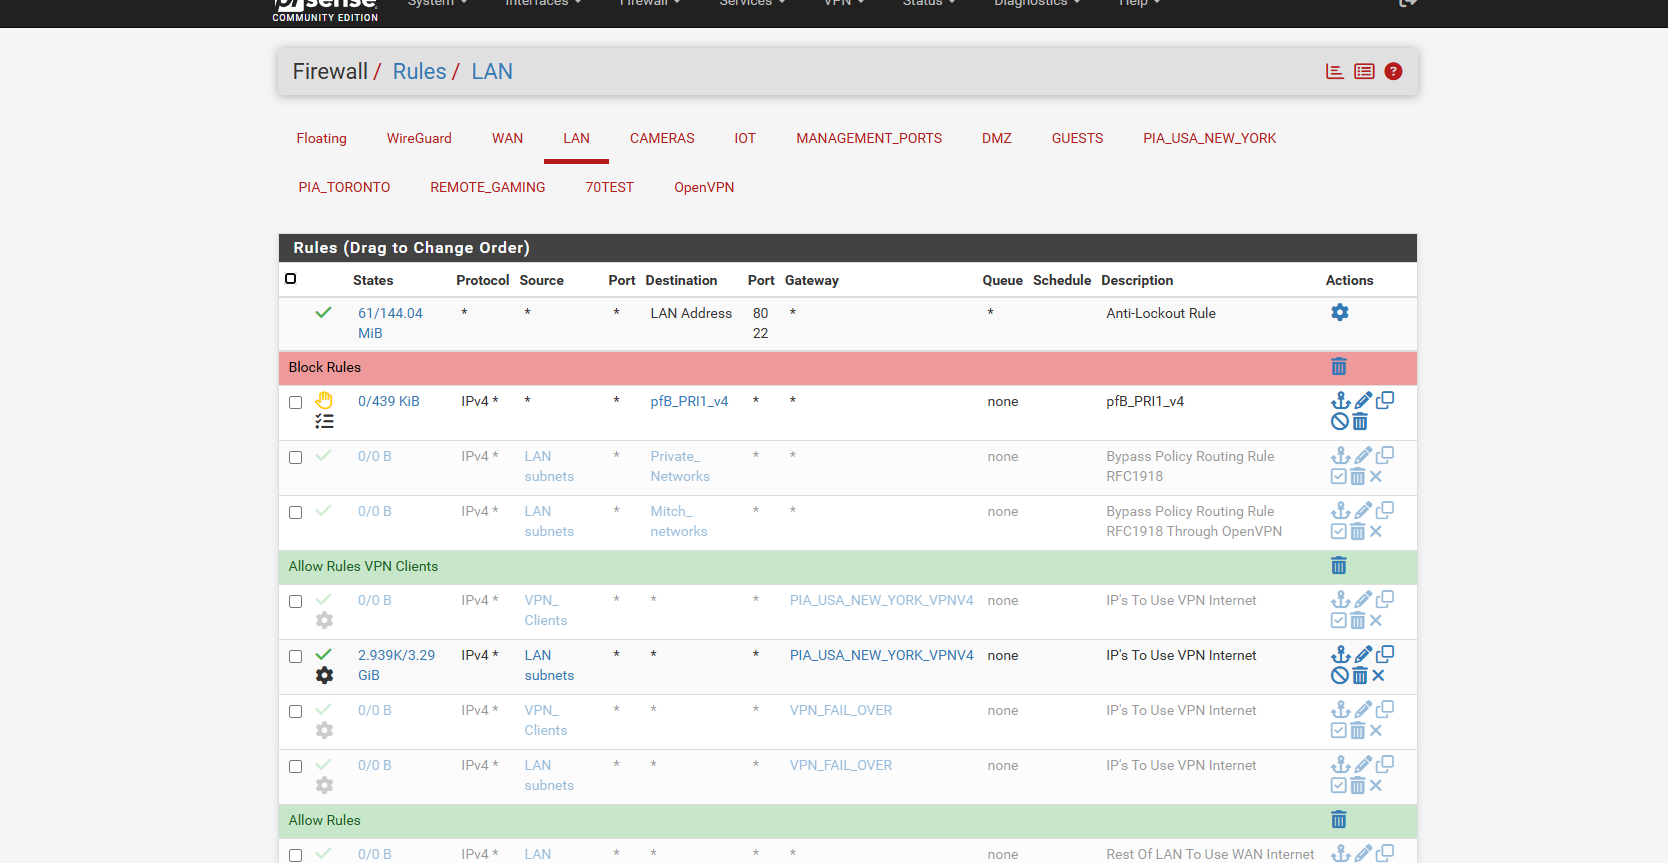
Task: Delete the Allow Rules separator
Action: click(x=1339, y=820)
